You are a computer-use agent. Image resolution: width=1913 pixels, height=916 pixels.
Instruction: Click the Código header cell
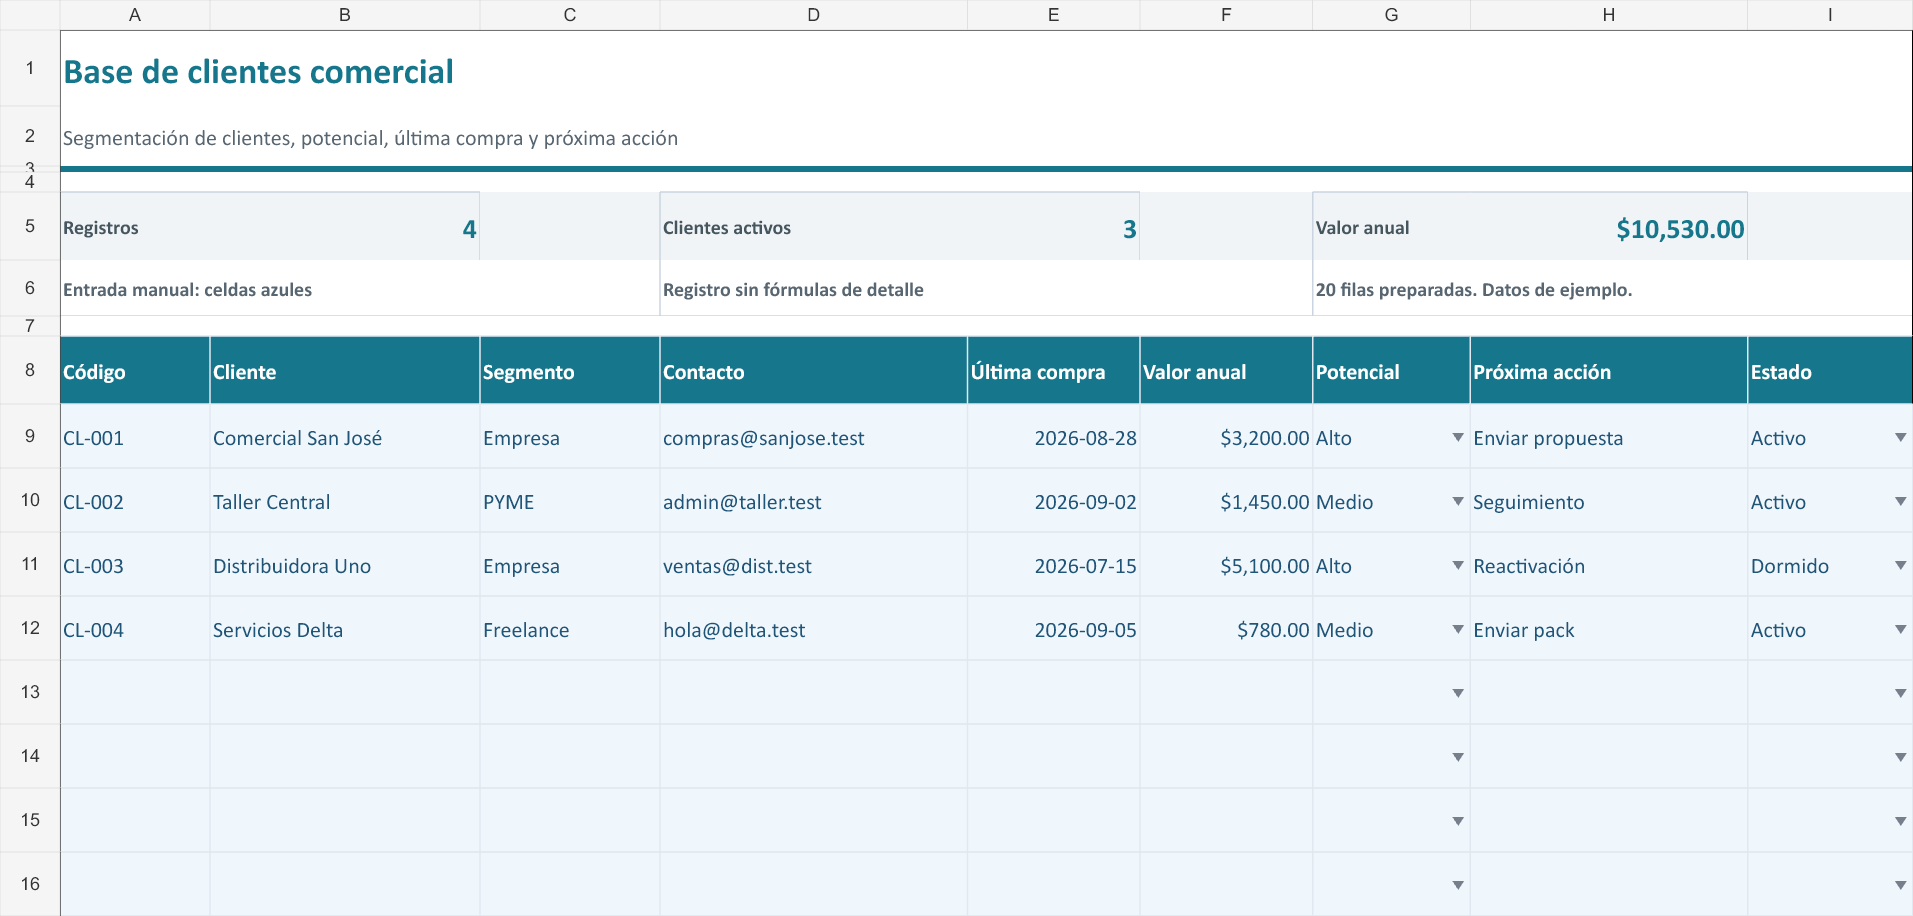(135, 371)
